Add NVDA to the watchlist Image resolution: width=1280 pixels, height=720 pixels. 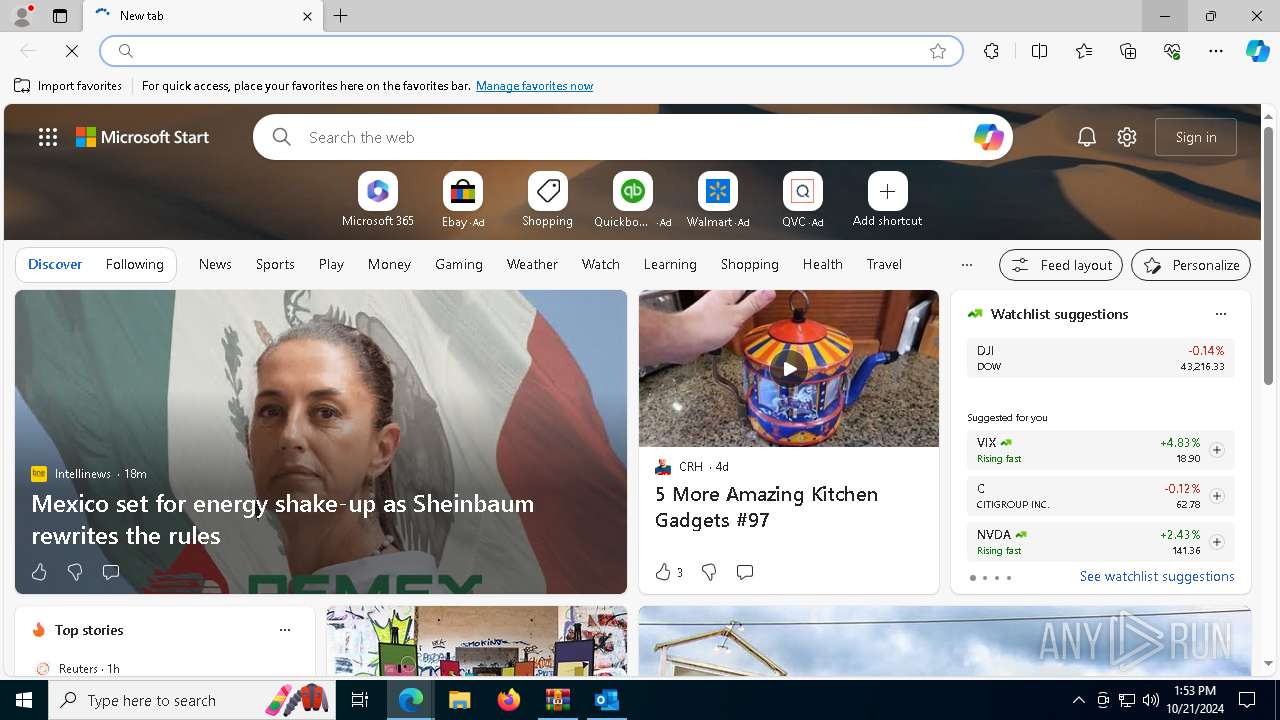pos(1216,542)
